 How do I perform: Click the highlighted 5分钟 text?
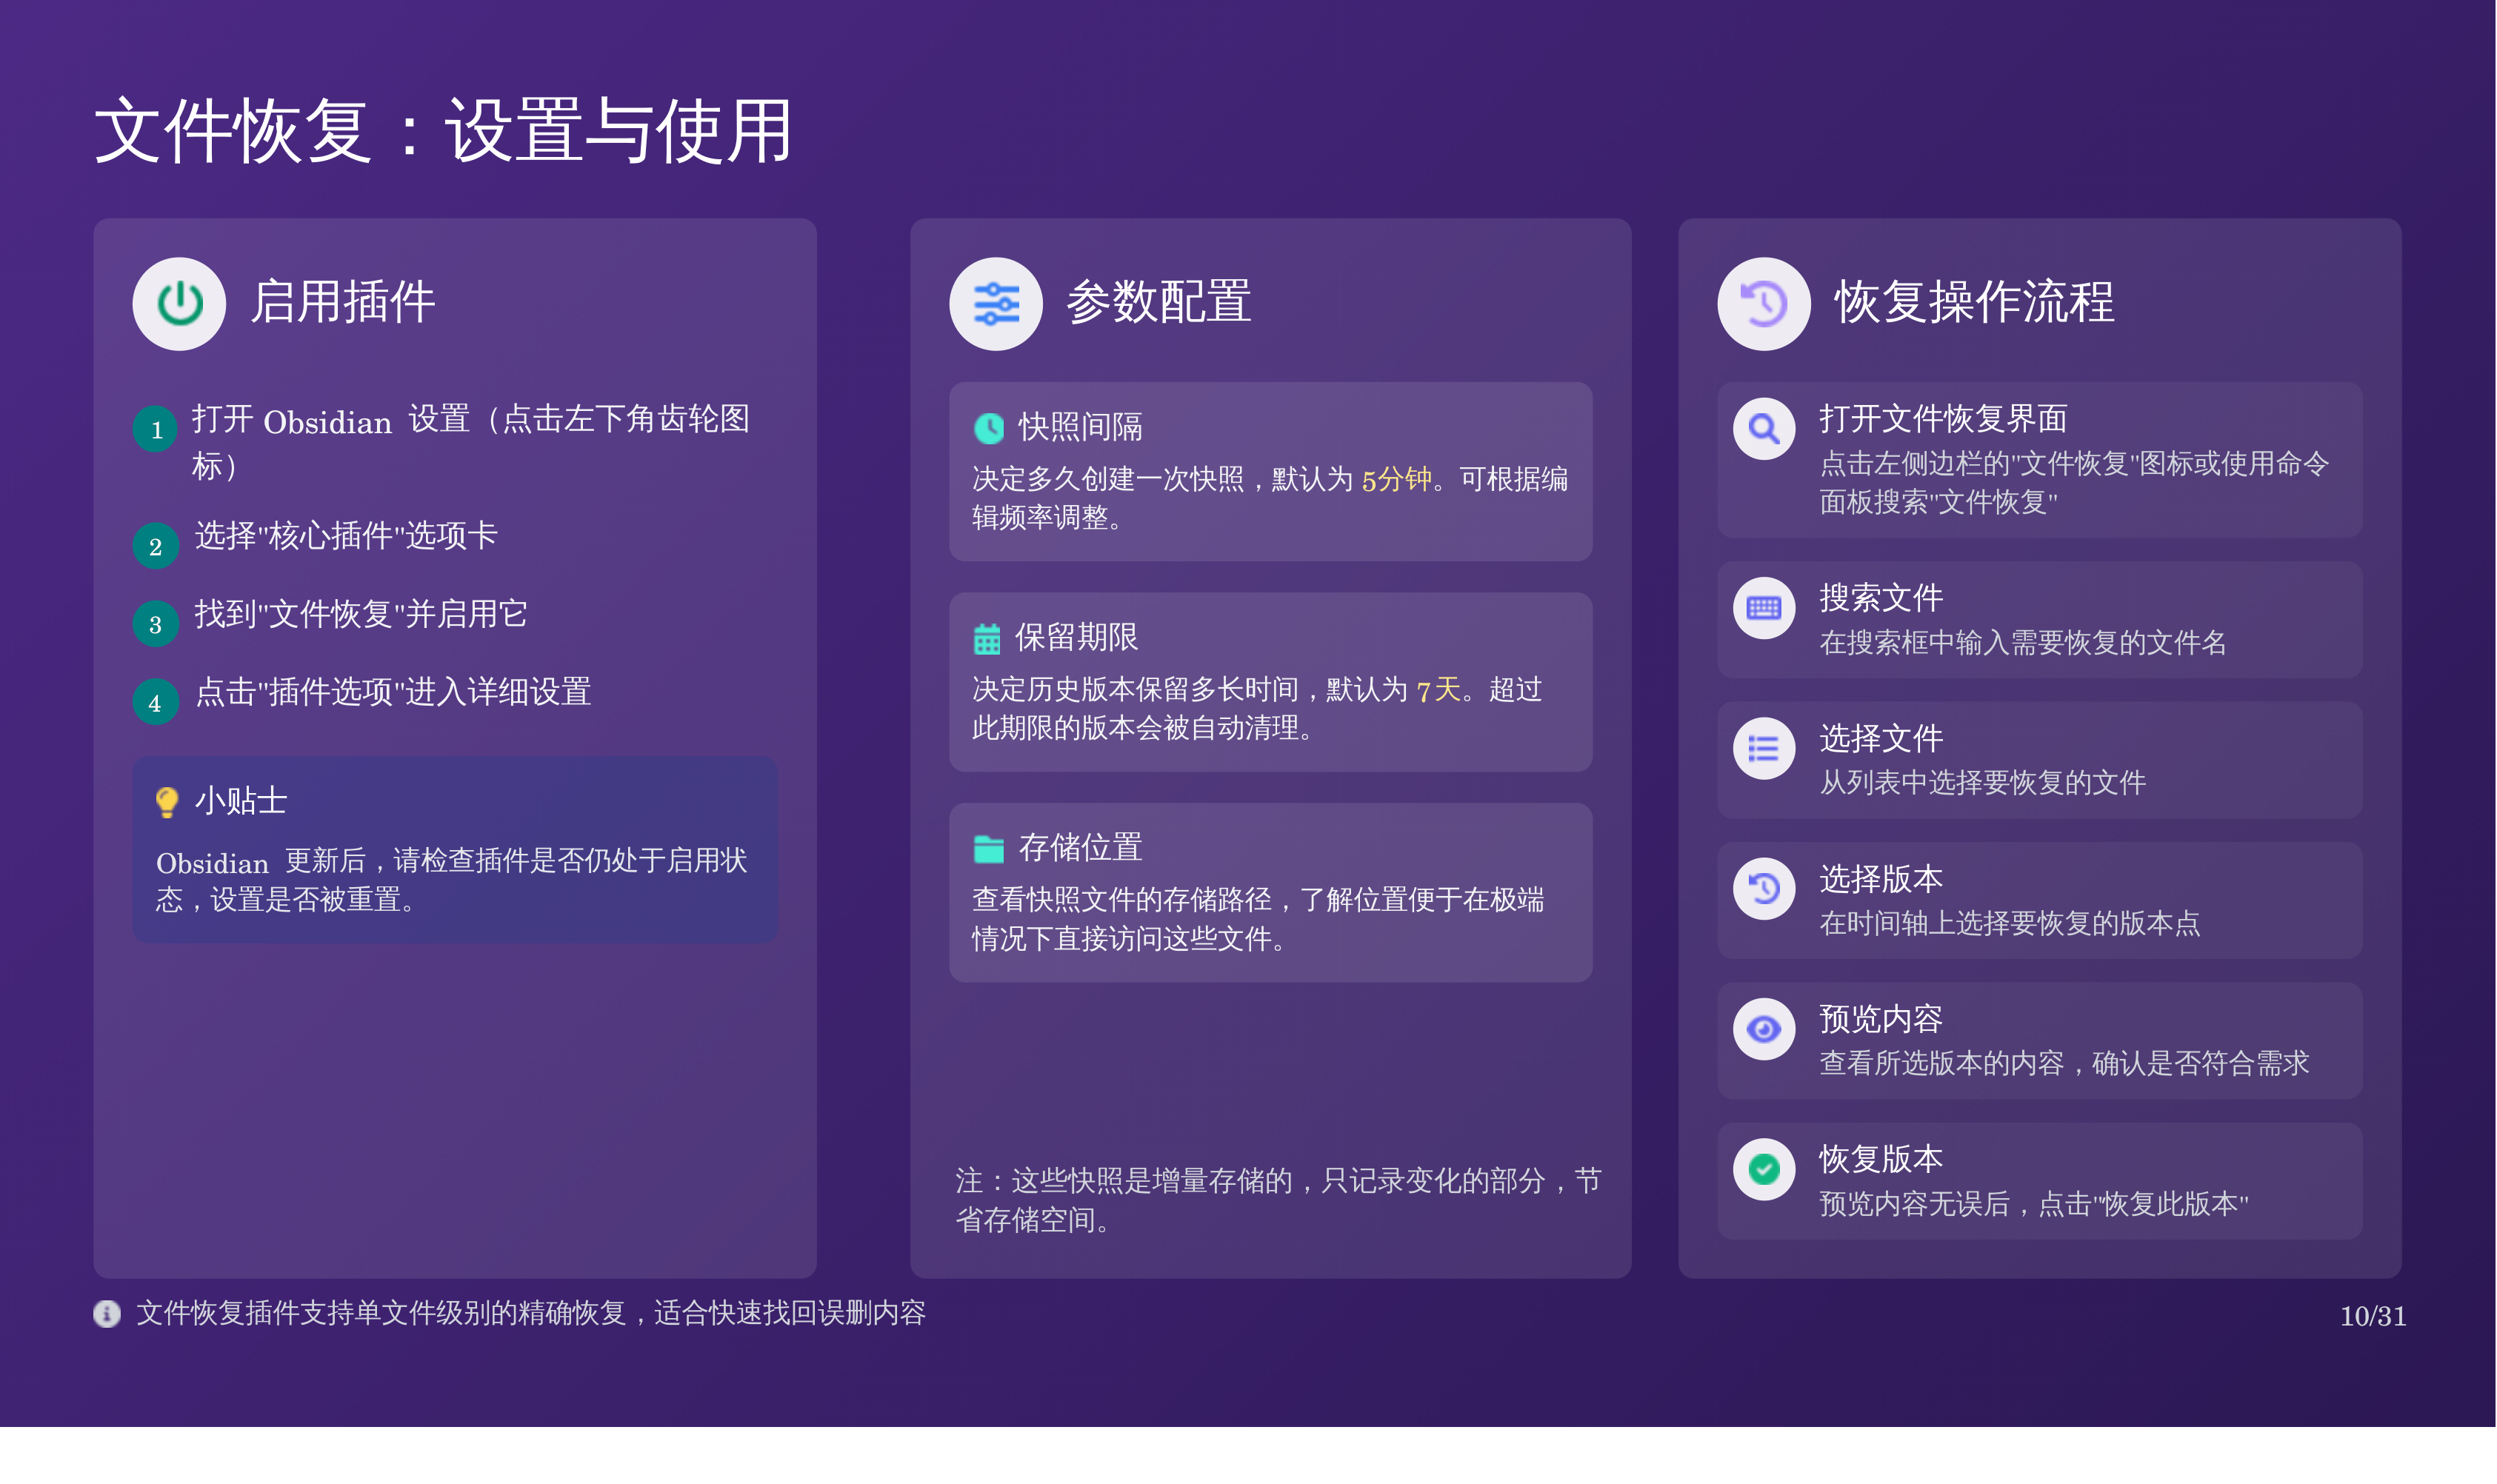click(1396, 480)
